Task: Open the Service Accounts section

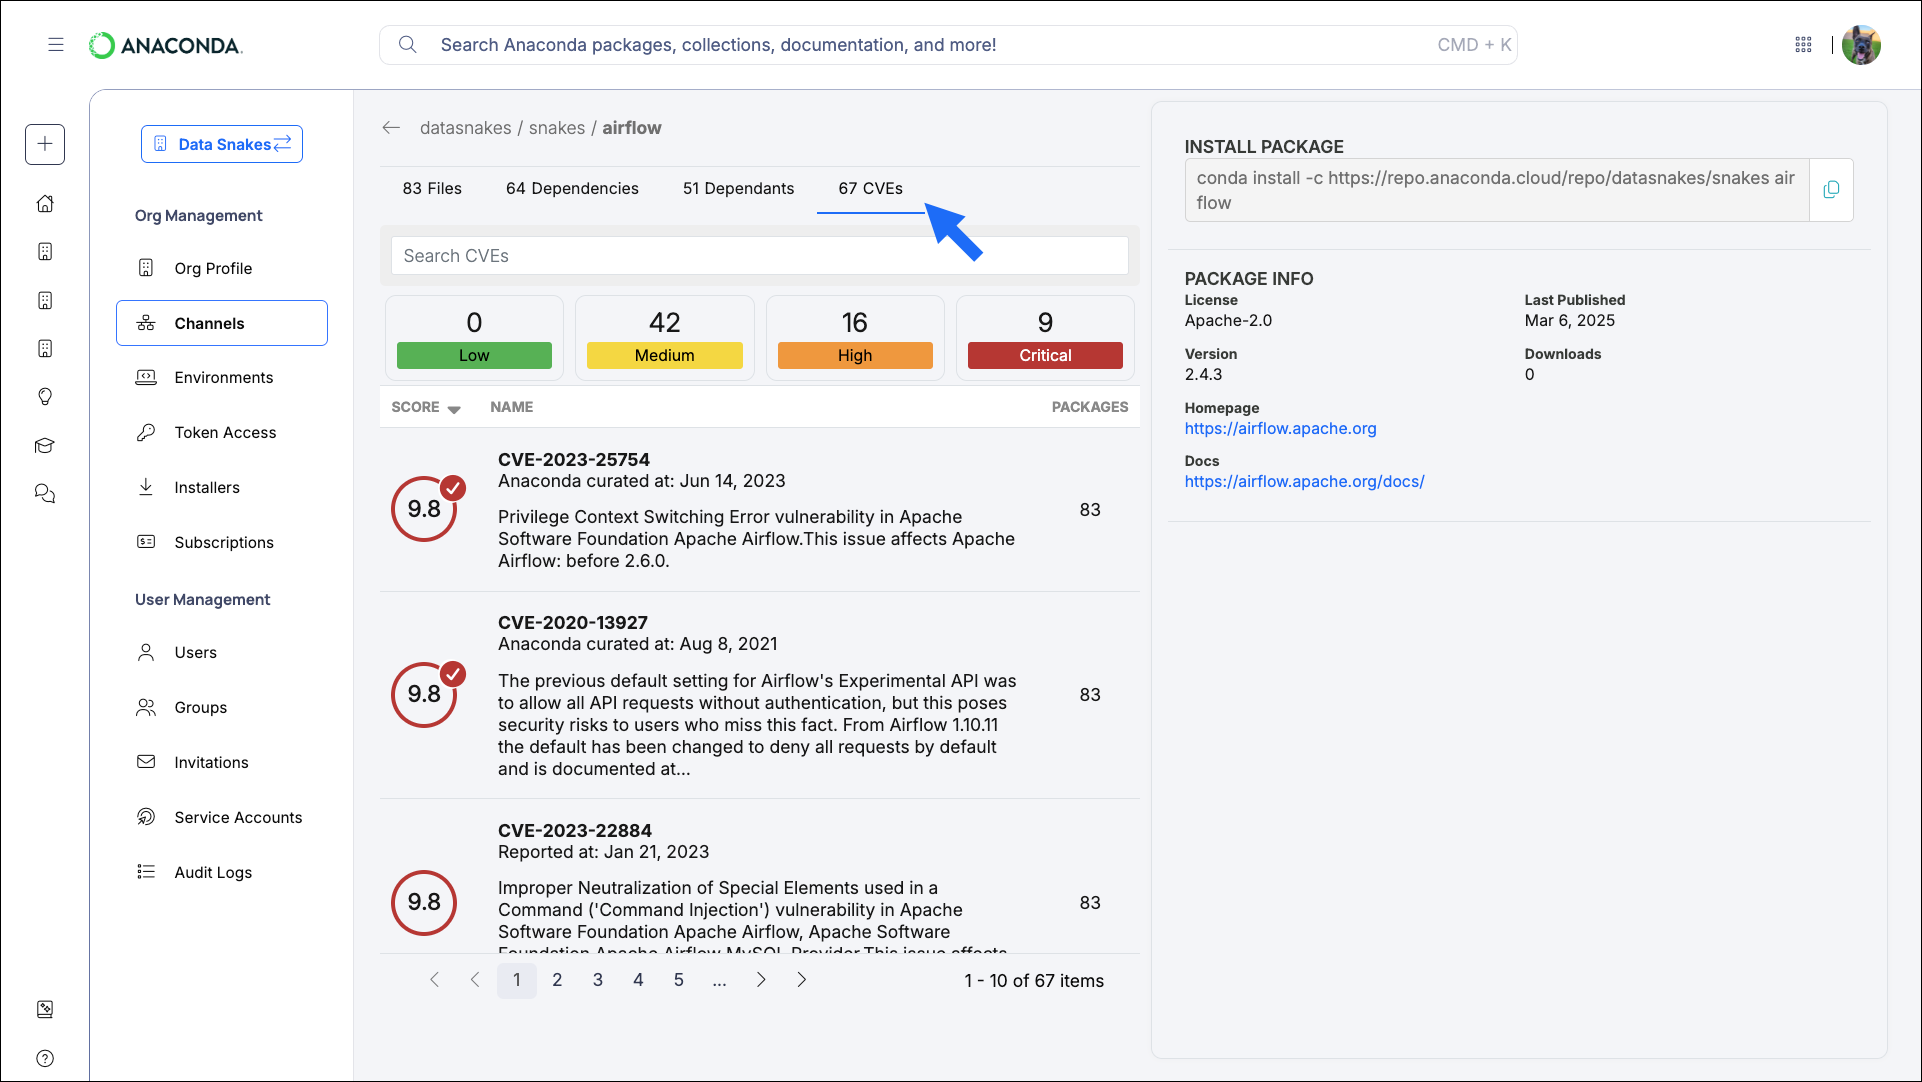Action: coord(237,817)
